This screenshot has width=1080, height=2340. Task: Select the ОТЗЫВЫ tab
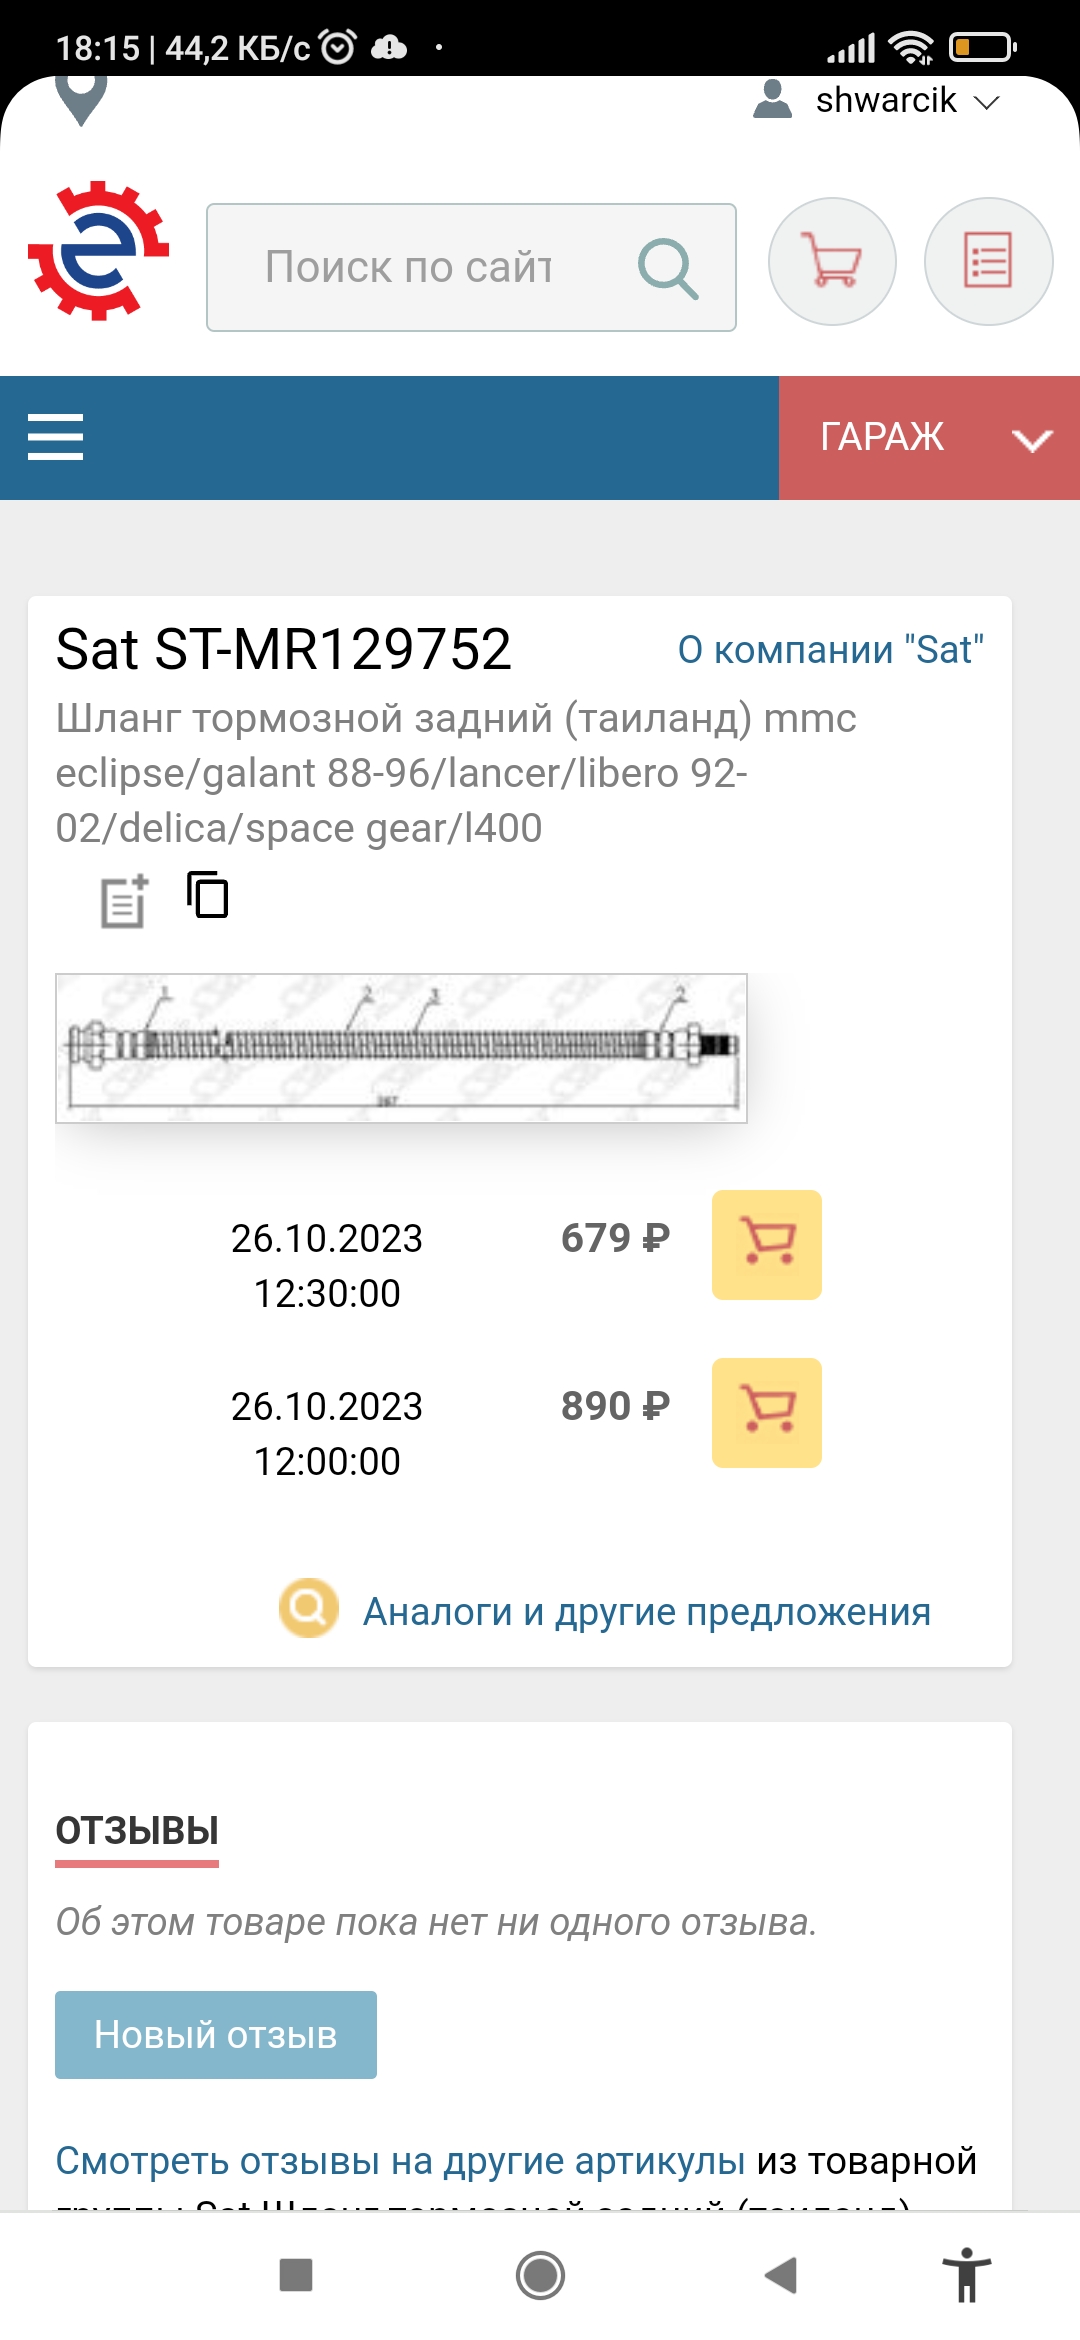point(137,1830)
